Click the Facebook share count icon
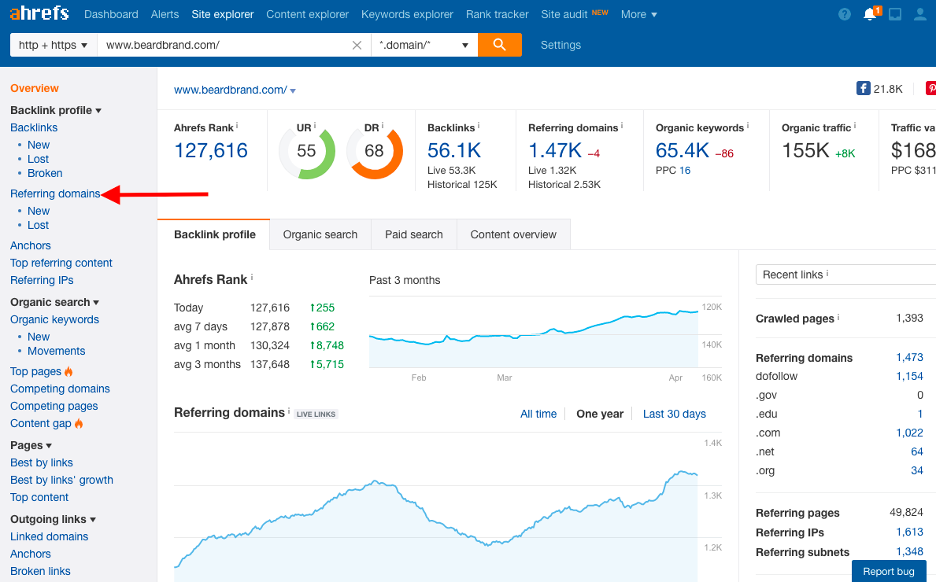 click(x=863, y=88)
